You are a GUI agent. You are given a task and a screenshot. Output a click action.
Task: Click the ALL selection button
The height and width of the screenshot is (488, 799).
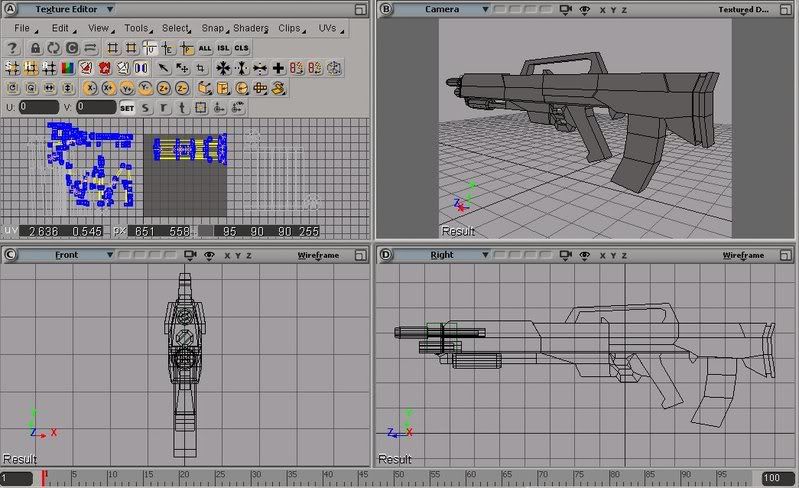pos(205,48)
